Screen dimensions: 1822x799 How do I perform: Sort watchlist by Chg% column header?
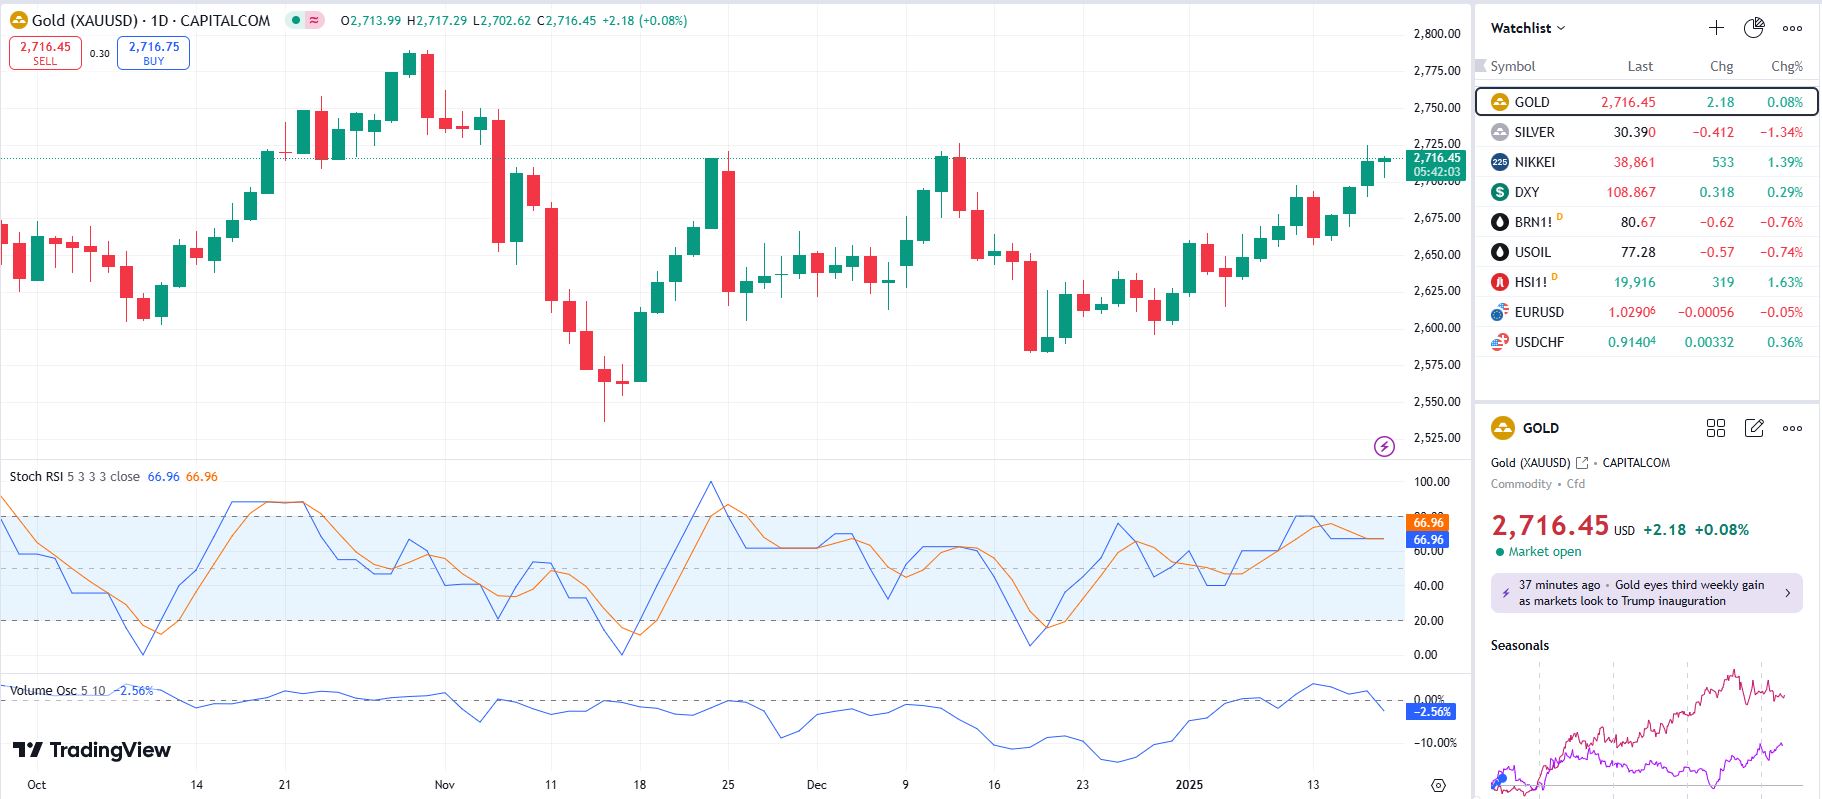(x=1786, y=66)
